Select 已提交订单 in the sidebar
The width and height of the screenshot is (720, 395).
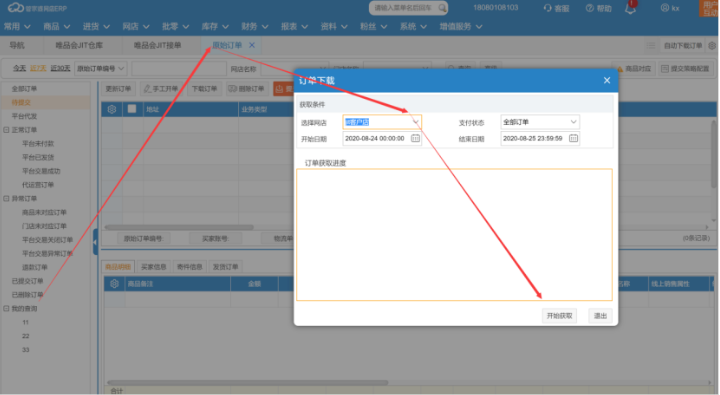[28, 281]
